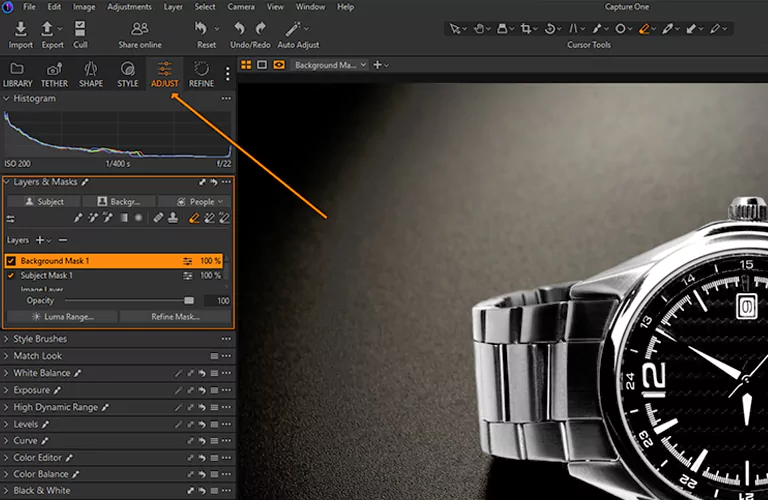Screen dimensions: 768x500
Task: Click the layer Opacity slider handle
Action: click(x=189, y=300)
